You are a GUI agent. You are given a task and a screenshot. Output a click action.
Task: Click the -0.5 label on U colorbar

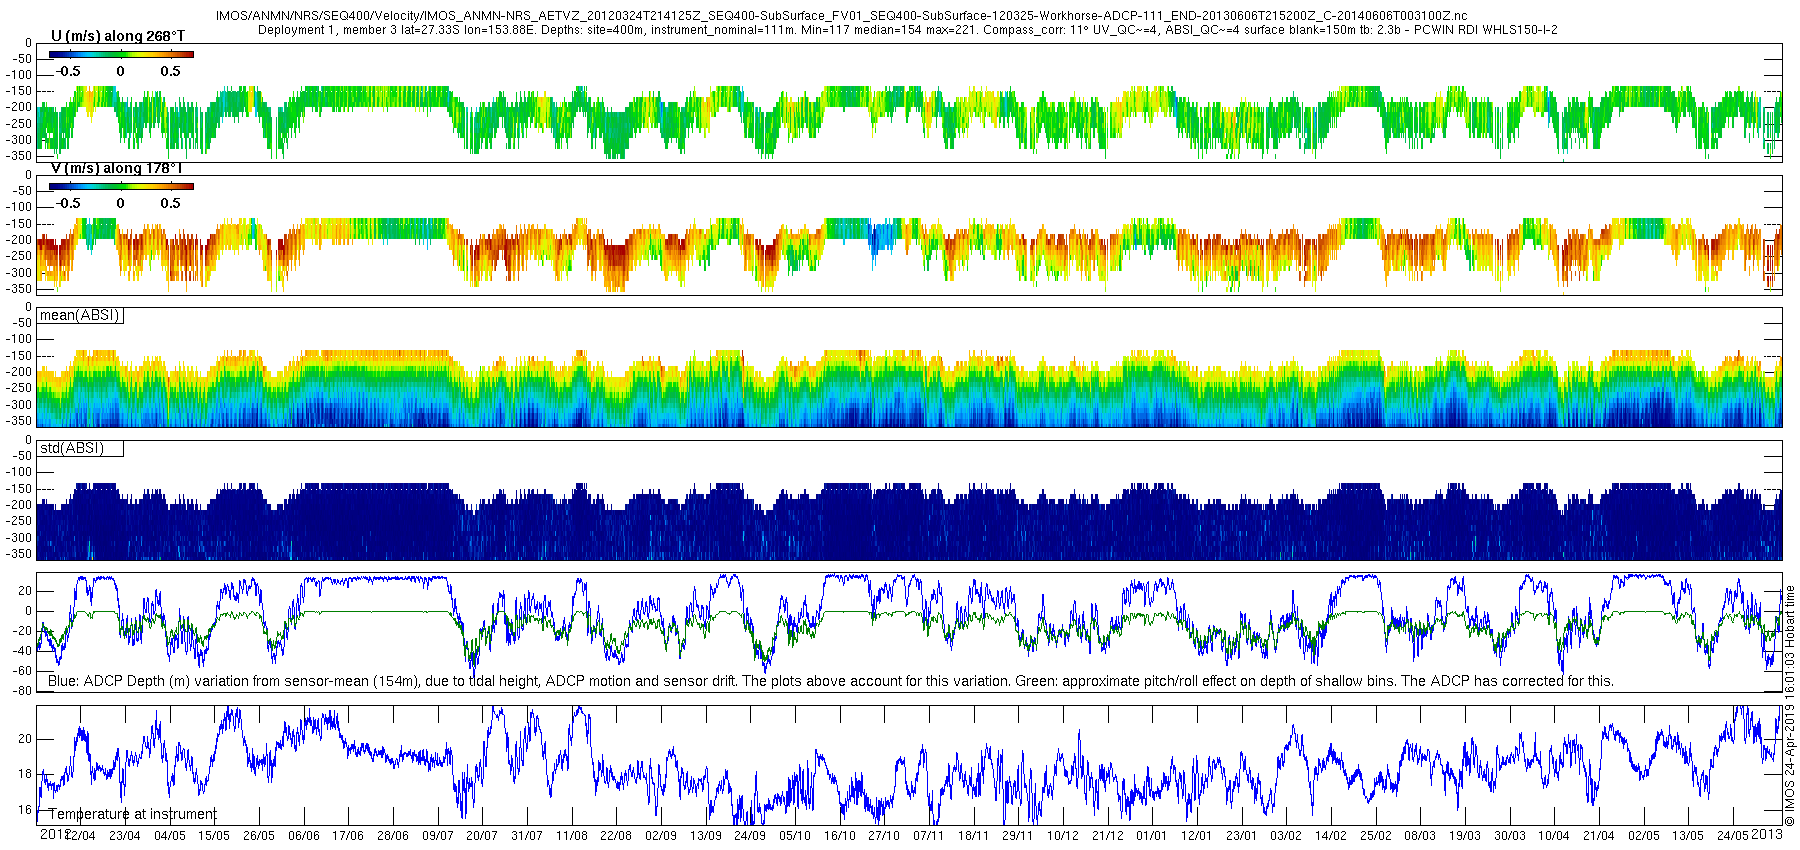point(68,71)
